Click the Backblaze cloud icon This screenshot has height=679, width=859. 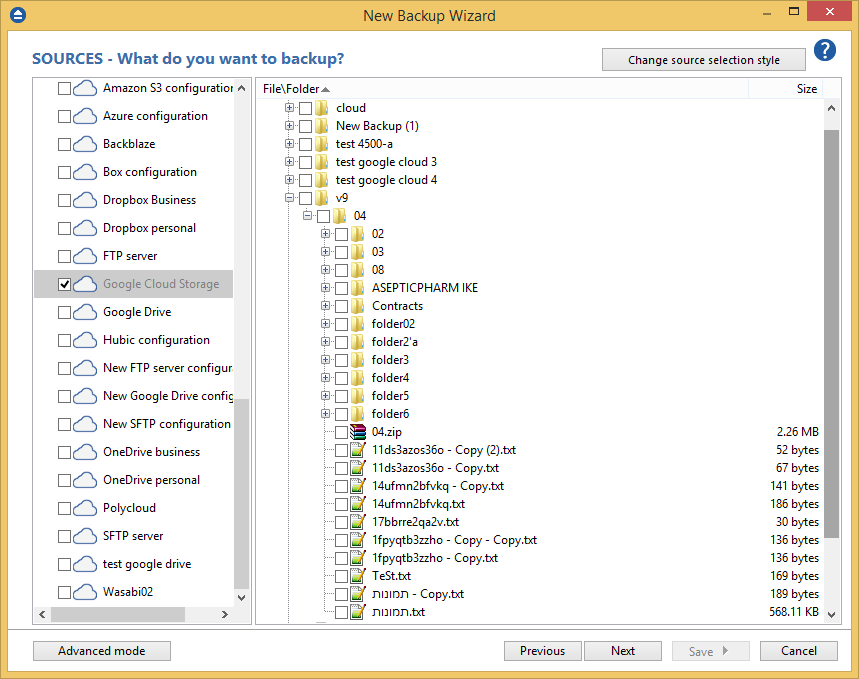(x=85, y=144)
